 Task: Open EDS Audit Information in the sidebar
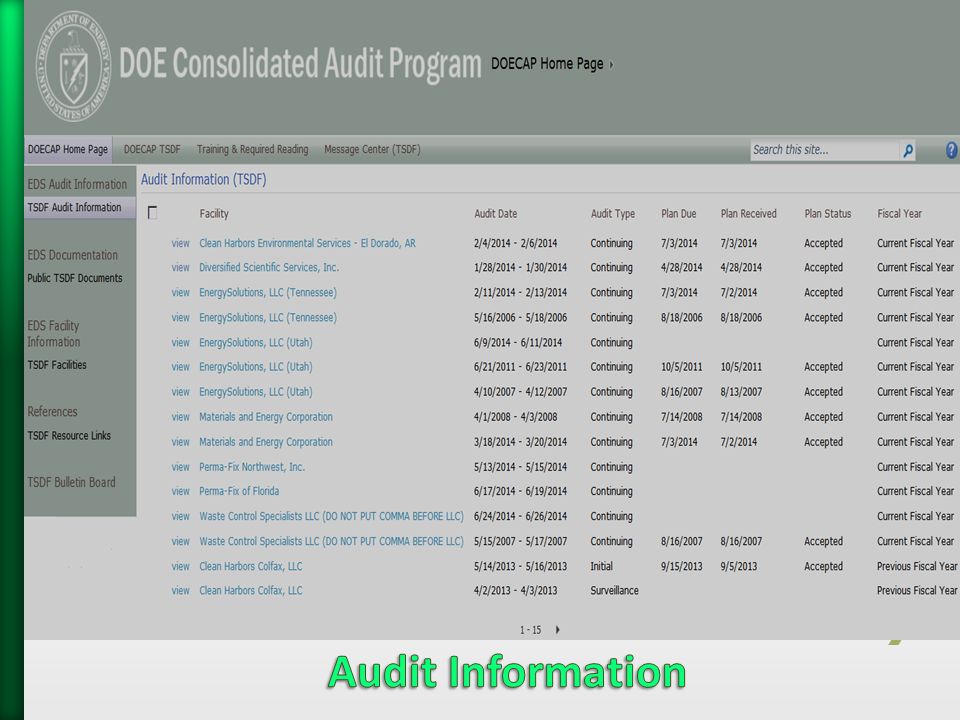(77, 184)
